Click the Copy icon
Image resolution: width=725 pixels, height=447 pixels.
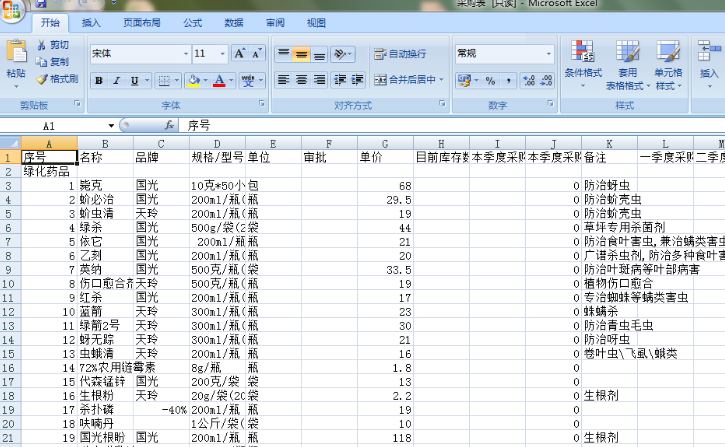(42, 61)
